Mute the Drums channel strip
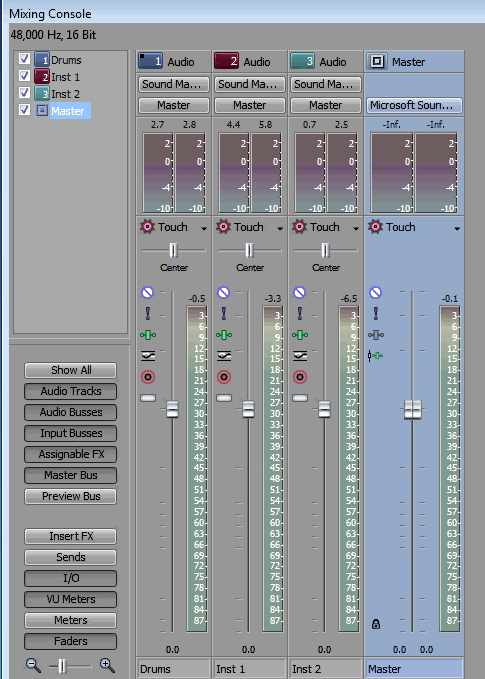This screenshot has height=679, width=485. pyautogui.click(x=147, y=293)
